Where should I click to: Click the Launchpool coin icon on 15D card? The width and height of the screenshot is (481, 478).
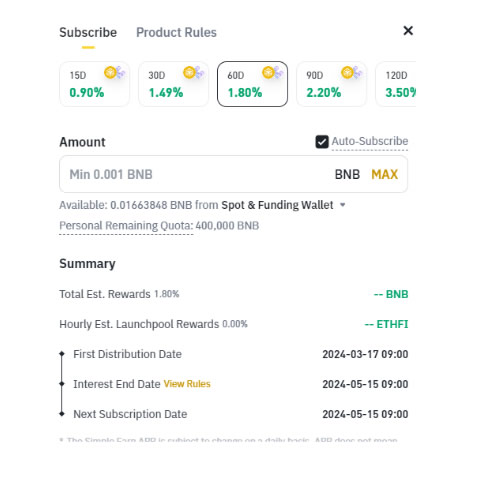click(x=114, y=72)
